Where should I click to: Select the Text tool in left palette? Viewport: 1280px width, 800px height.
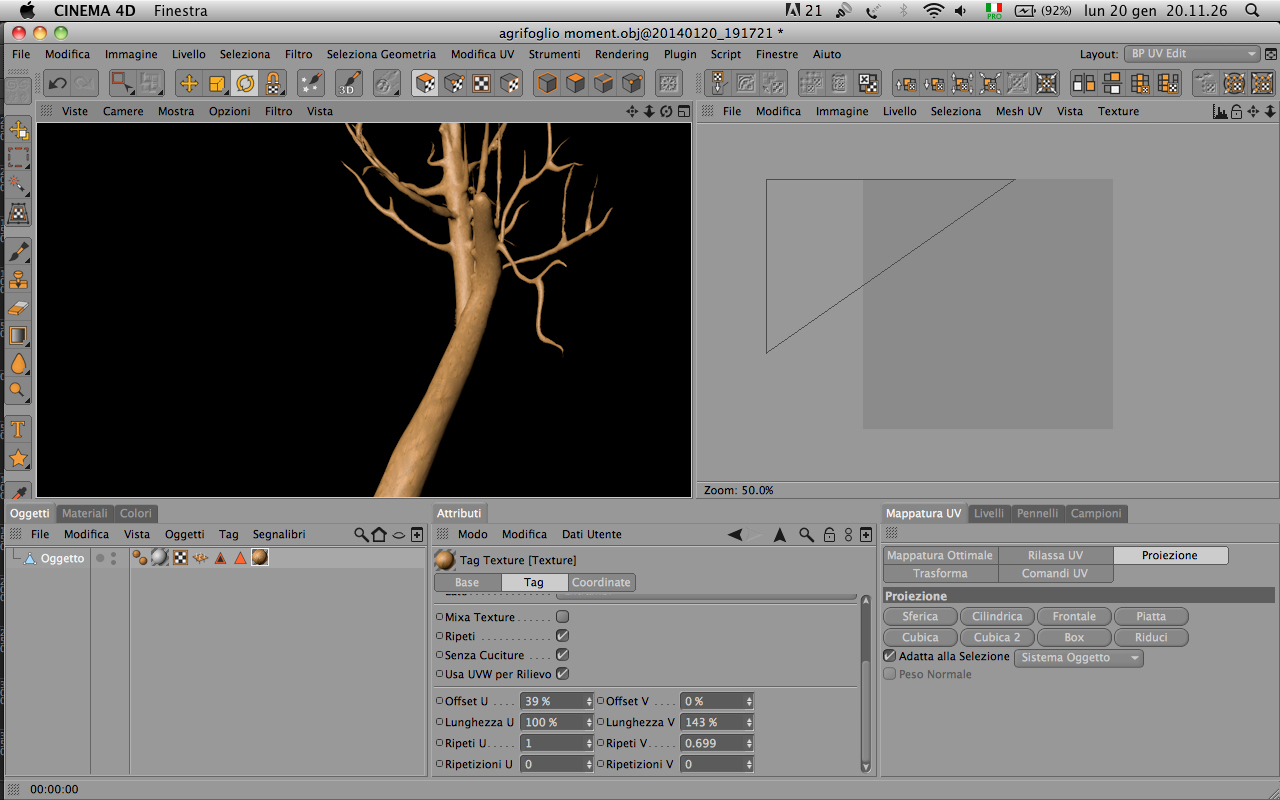pyautogui.click(x=18, y=430)
